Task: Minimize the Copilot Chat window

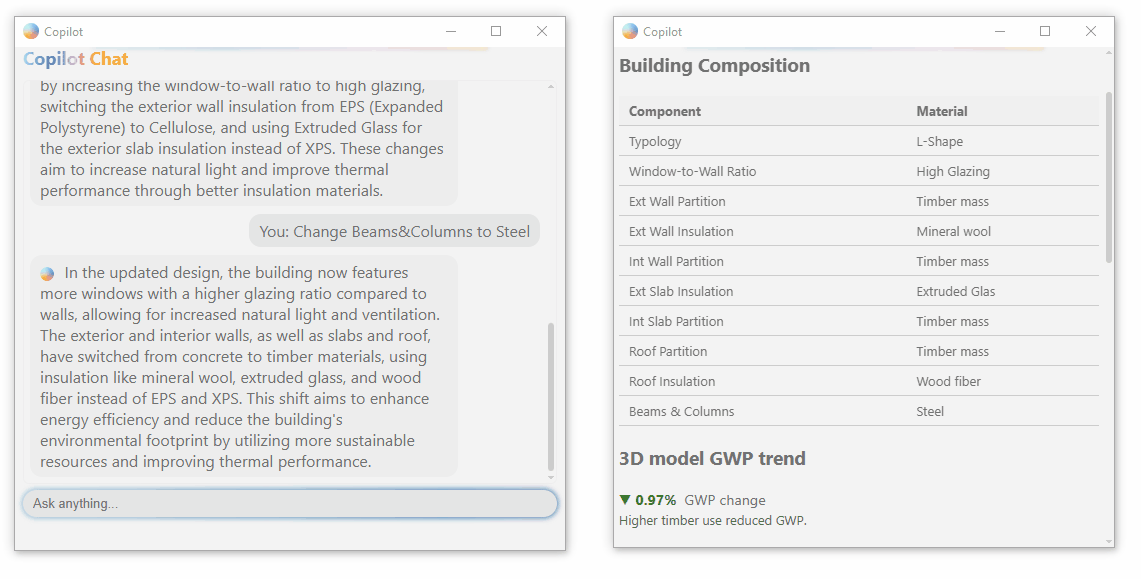Action: click(451, 31)
